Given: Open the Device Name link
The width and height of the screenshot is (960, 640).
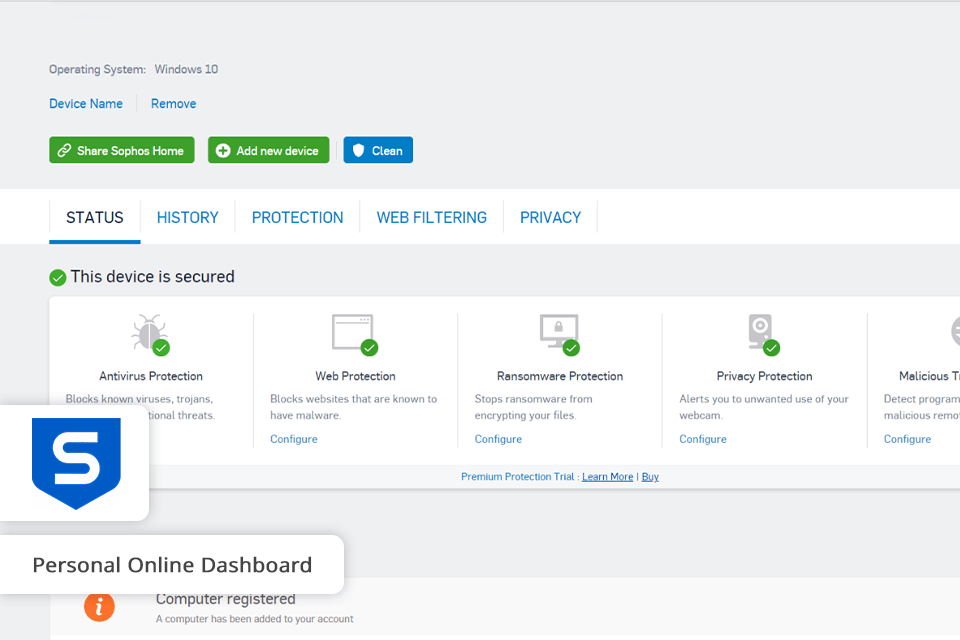Looking at the screenshot, I should click(x=86, y=104).
